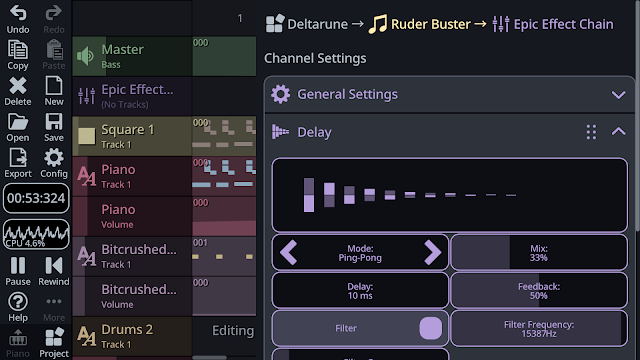The height and width of the screenshot is (360, 640).
Task: Click the Square 1 waveform icon
Action: (87, 136)
